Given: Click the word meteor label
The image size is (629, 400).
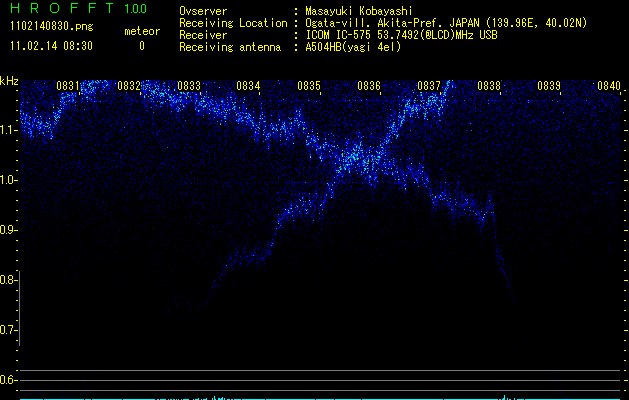Looking at the screenshot, I should [x=142, y=31].
